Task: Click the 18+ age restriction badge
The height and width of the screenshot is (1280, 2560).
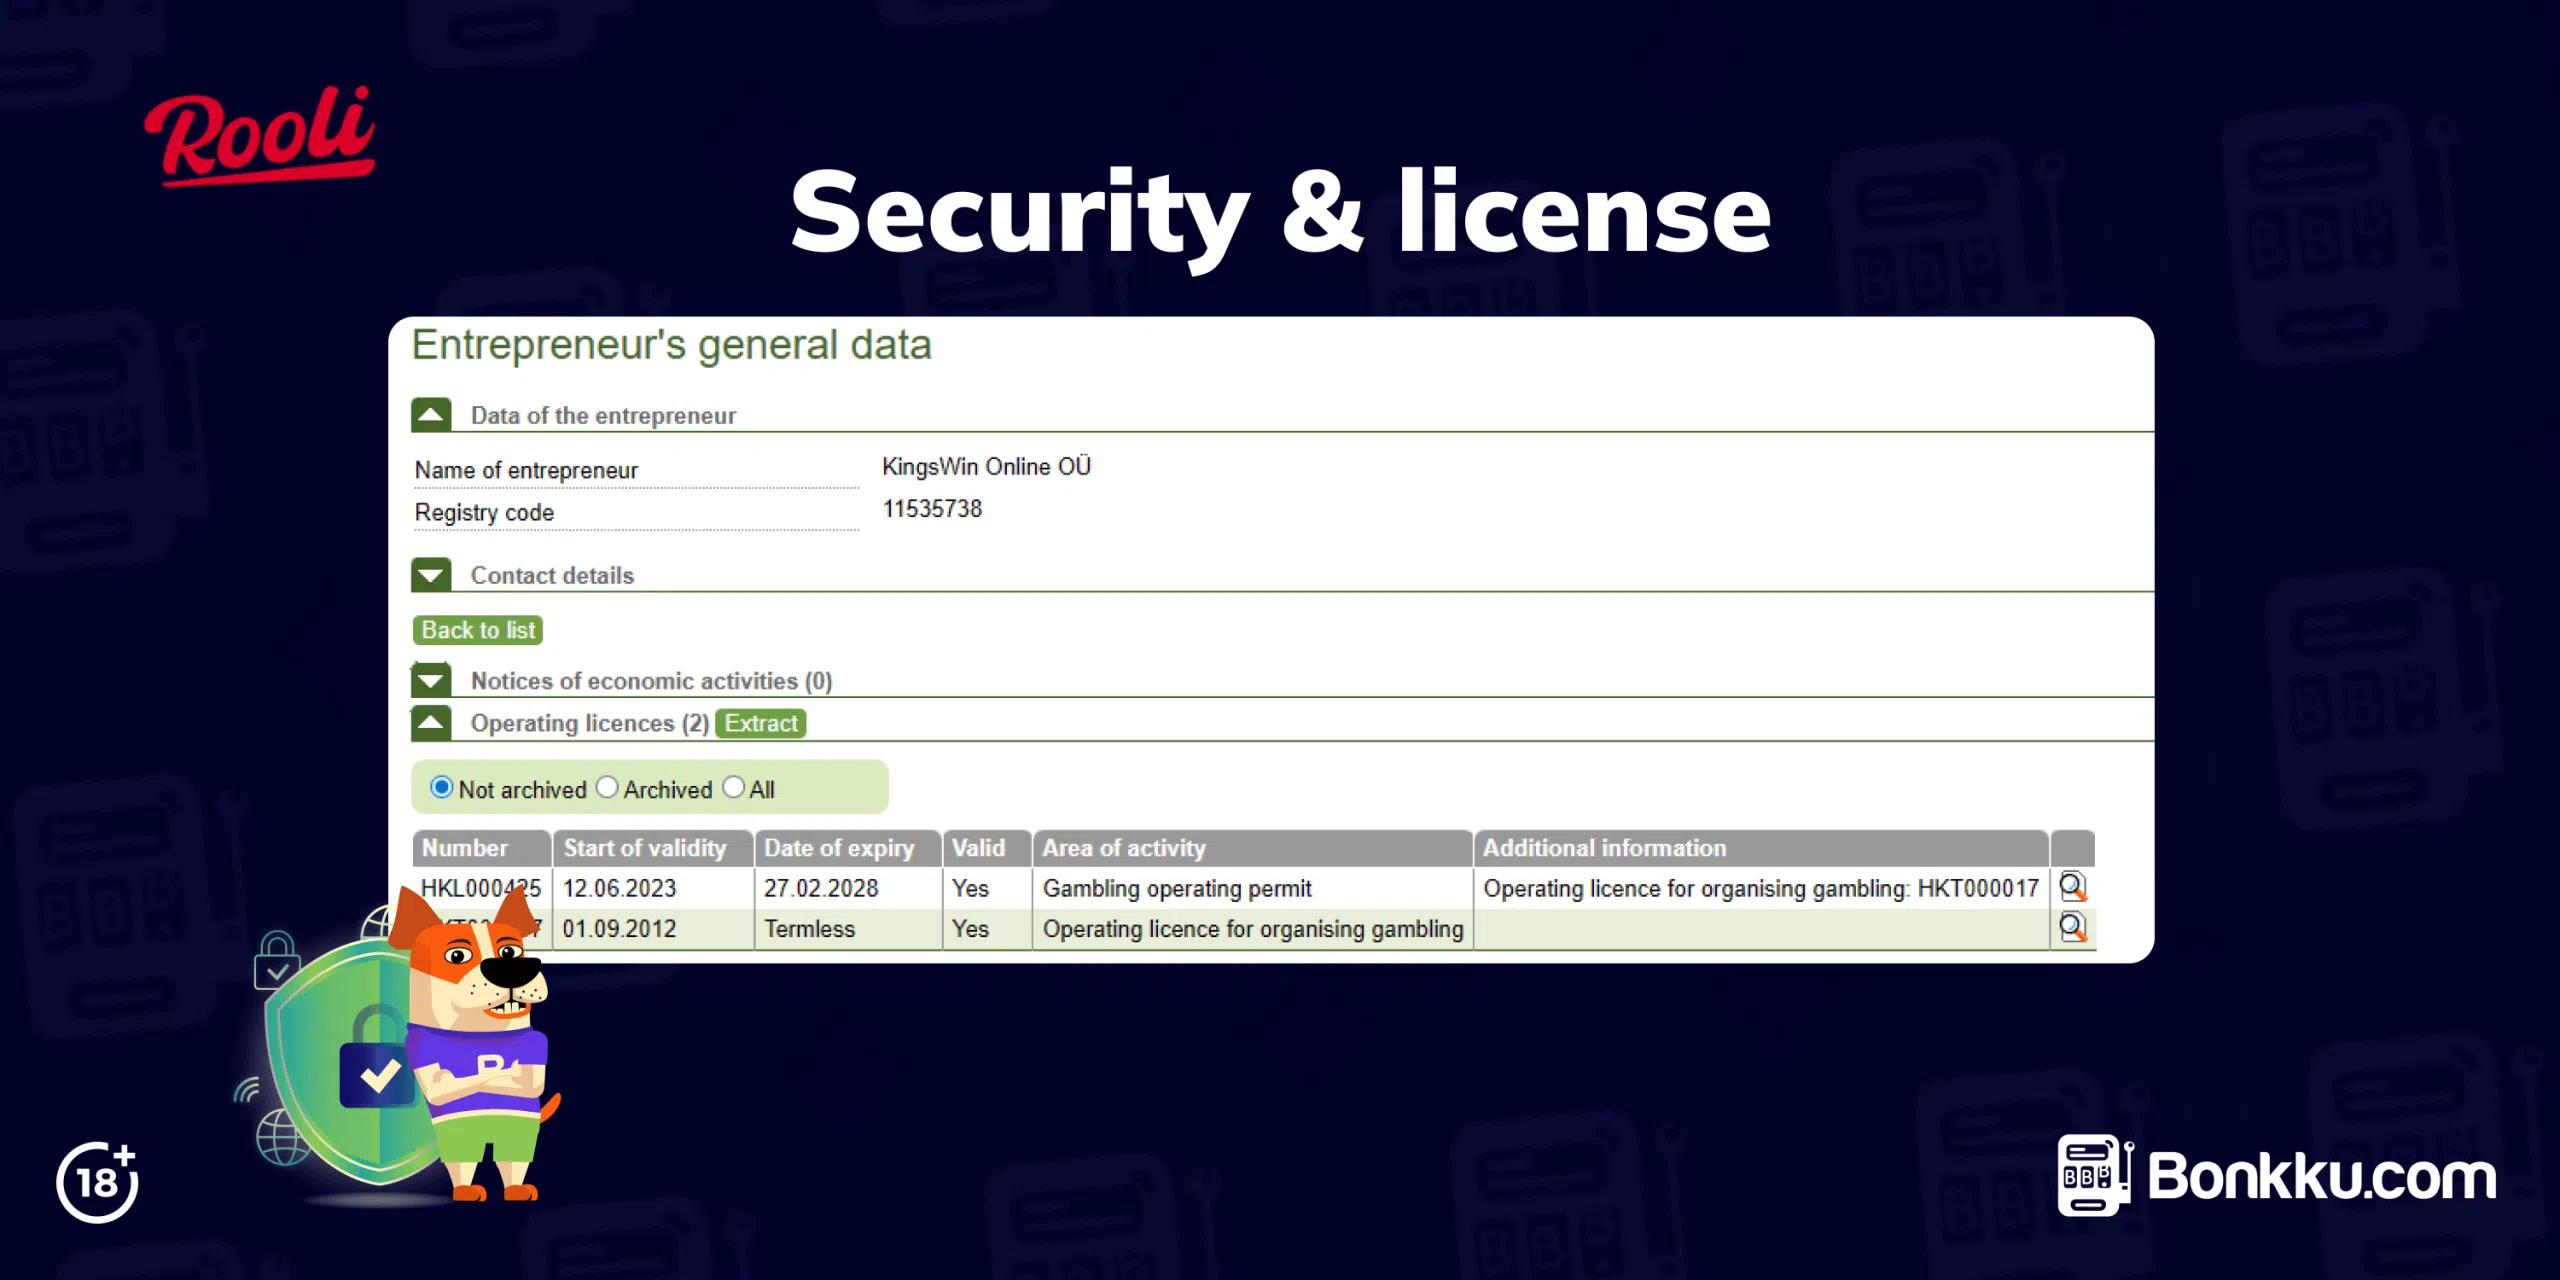Action: coord(98,1182)
